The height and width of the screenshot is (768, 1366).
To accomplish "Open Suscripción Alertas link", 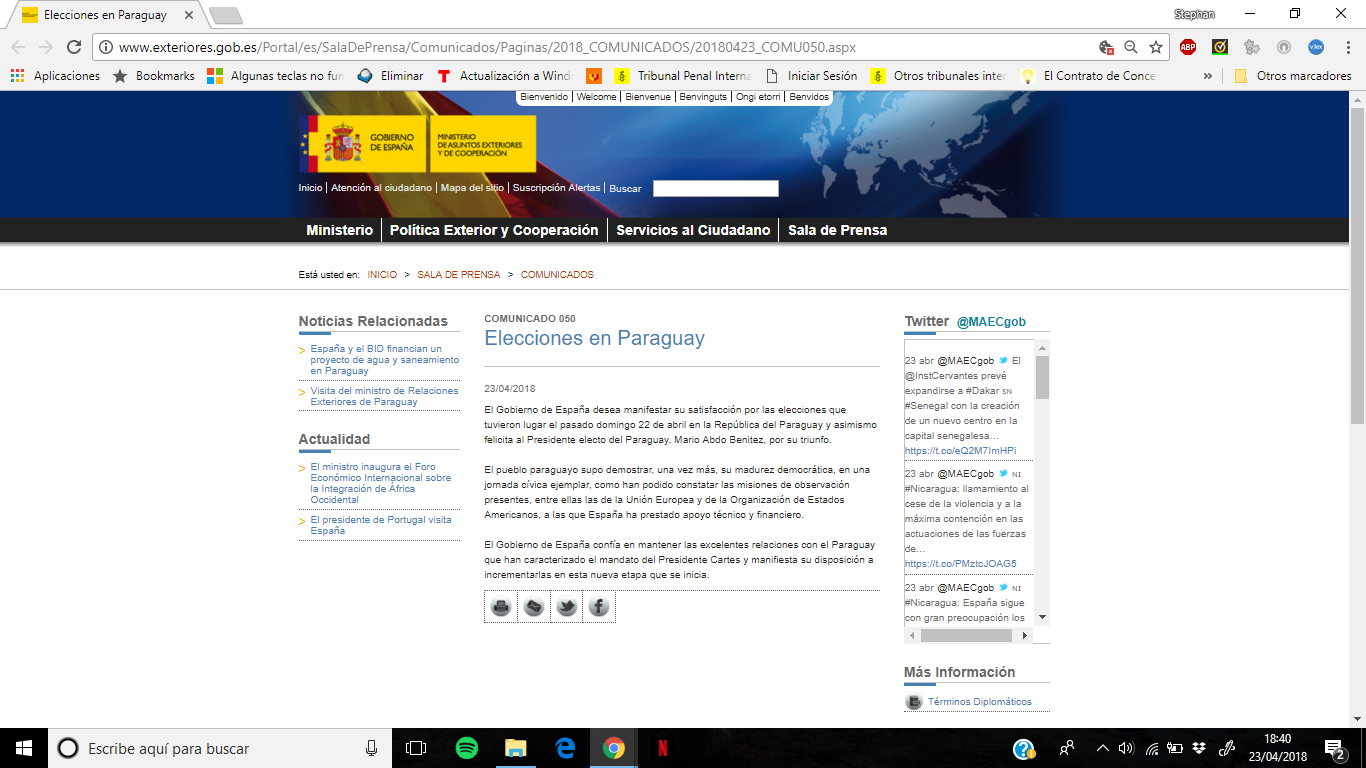I will (x=557, y=188).
